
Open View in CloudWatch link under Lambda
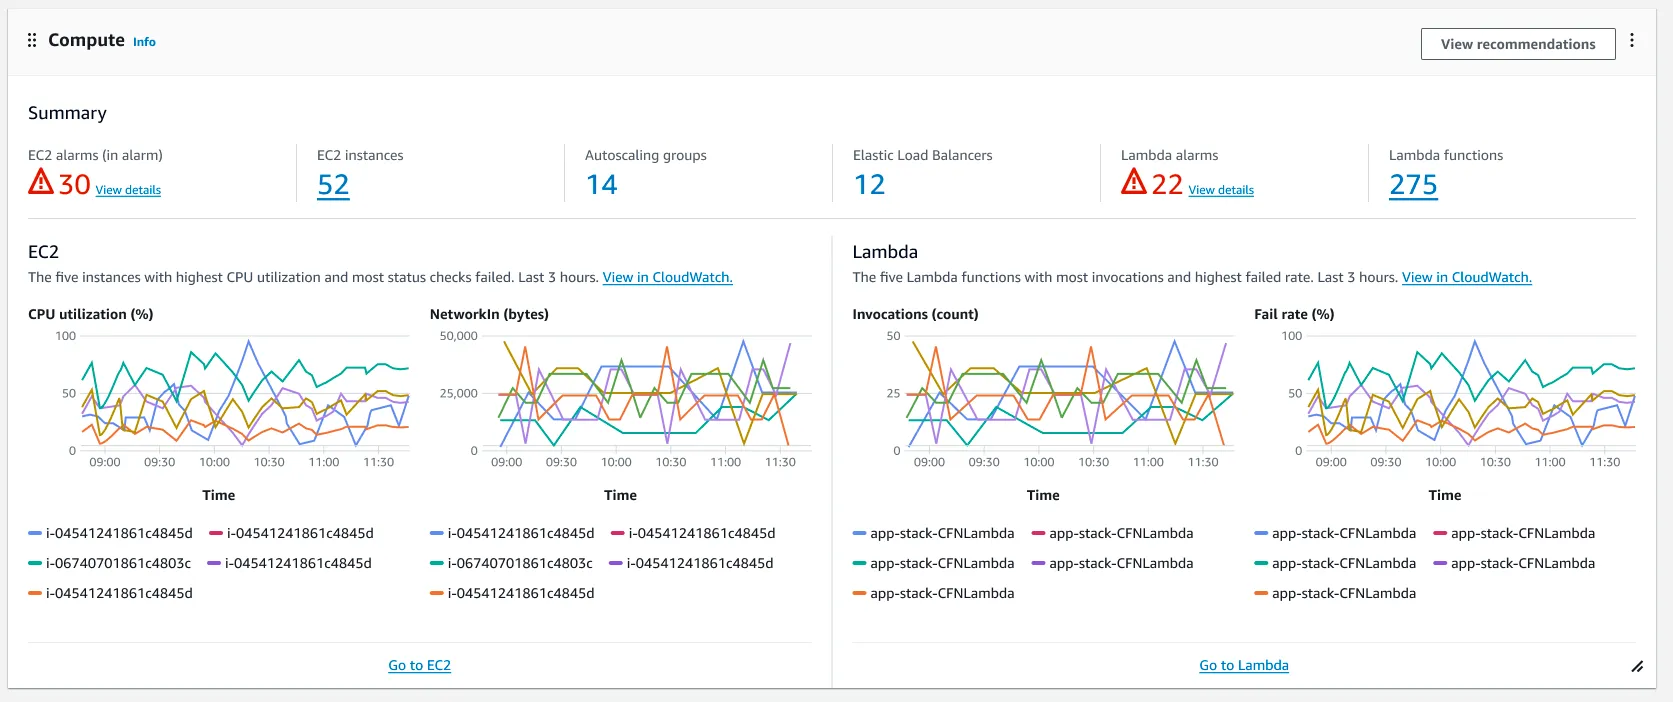tap(1466, 278)
